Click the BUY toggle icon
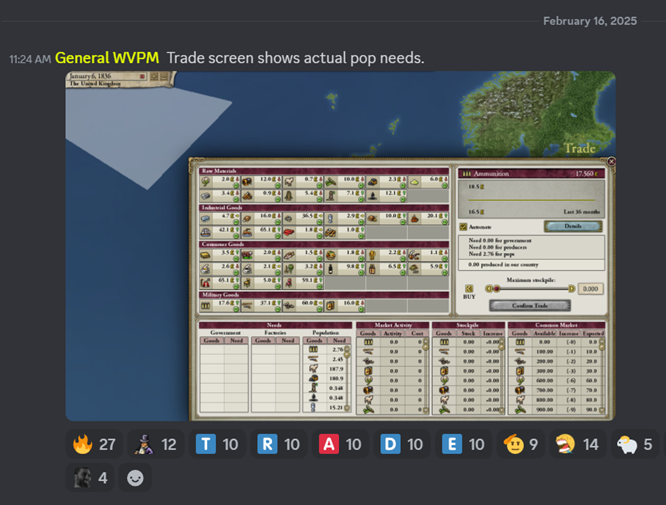 coord(469,289)
